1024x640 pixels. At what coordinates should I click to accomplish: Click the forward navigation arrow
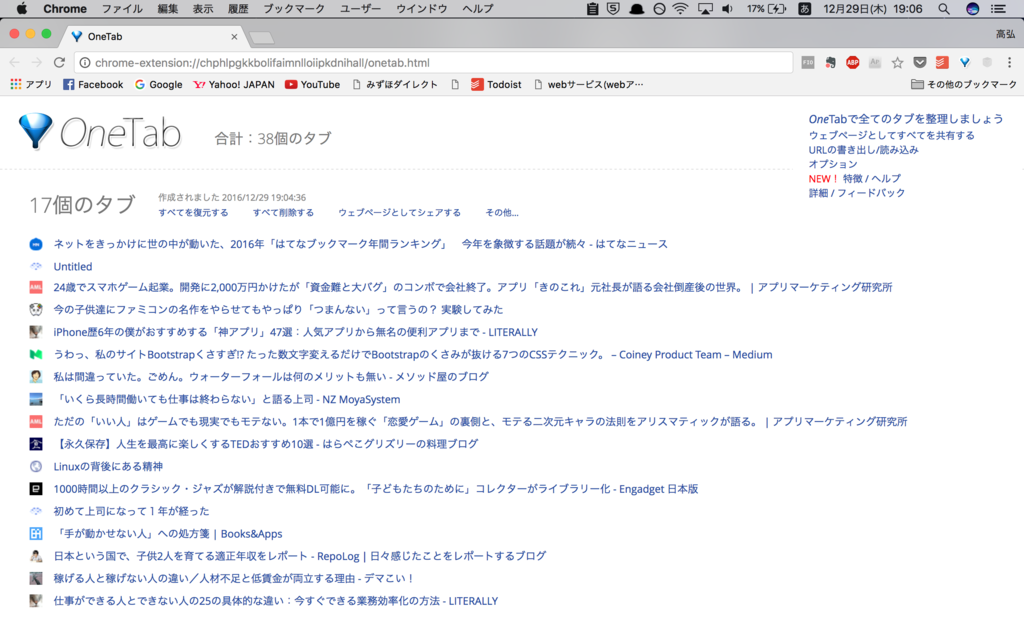coord(37,63)
